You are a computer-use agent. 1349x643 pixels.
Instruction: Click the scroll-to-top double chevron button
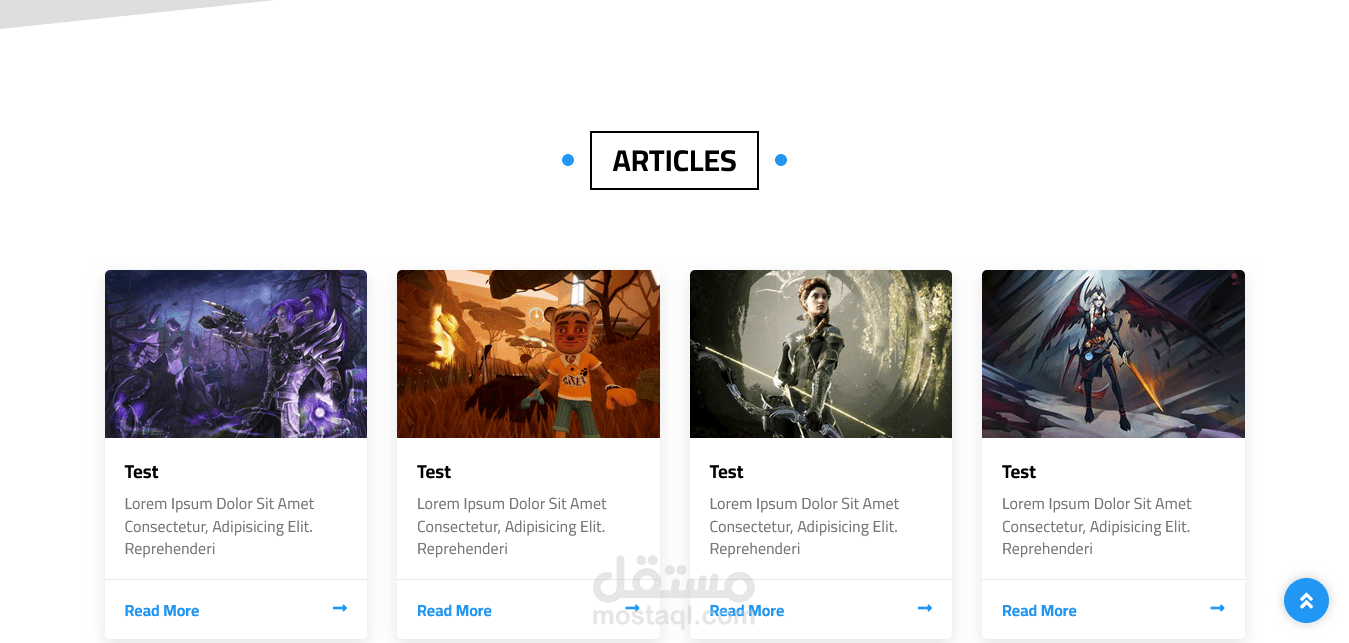tap(1306, 601)
